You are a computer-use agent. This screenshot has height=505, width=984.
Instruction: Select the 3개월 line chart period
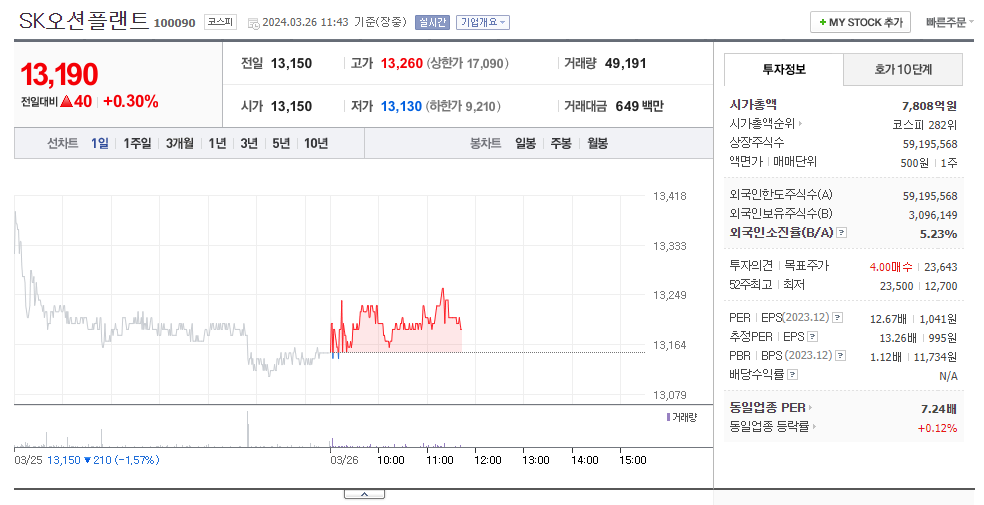pos(179,144)
